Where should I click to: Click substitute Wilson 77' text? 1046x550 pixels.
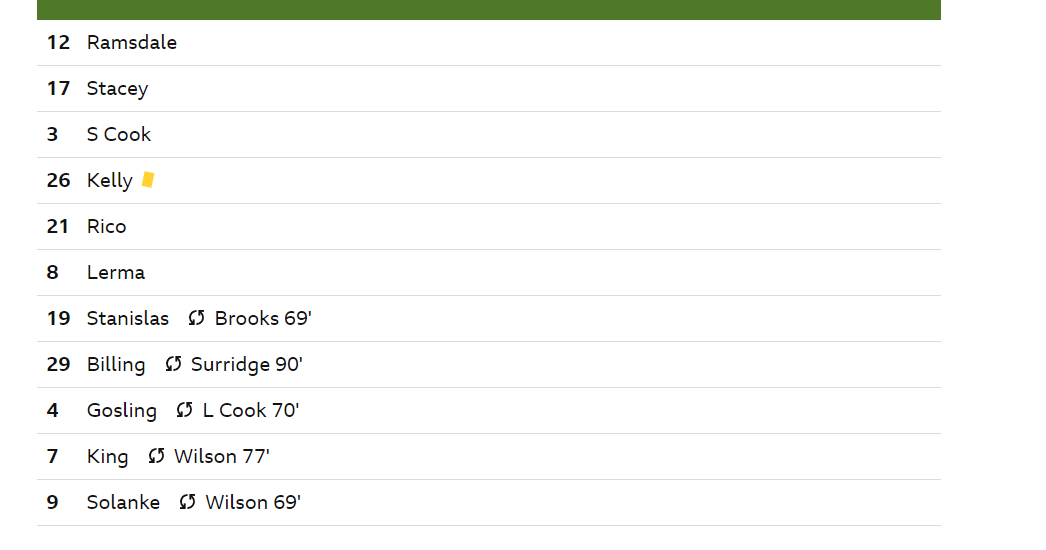tap(222, 457)
